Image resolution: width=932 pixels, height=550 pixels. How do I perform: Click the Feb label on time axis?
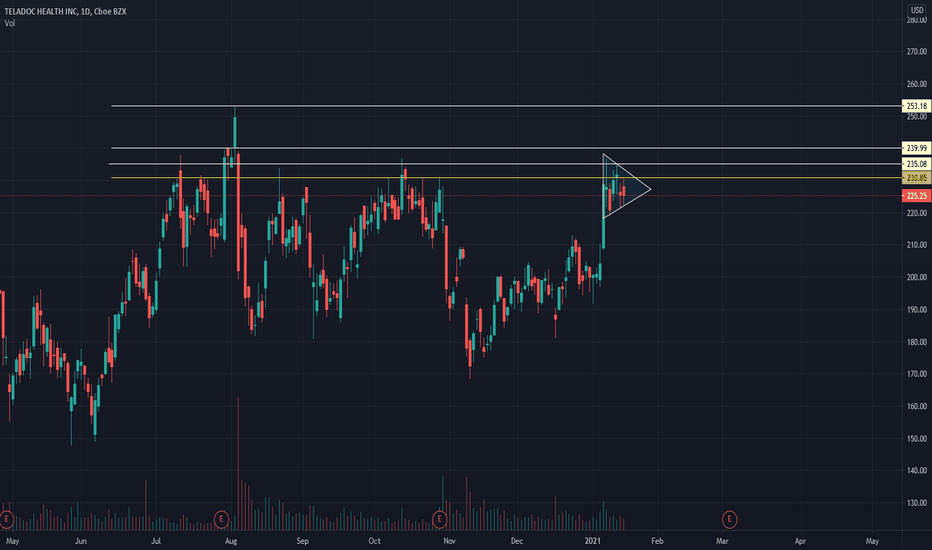657,541
